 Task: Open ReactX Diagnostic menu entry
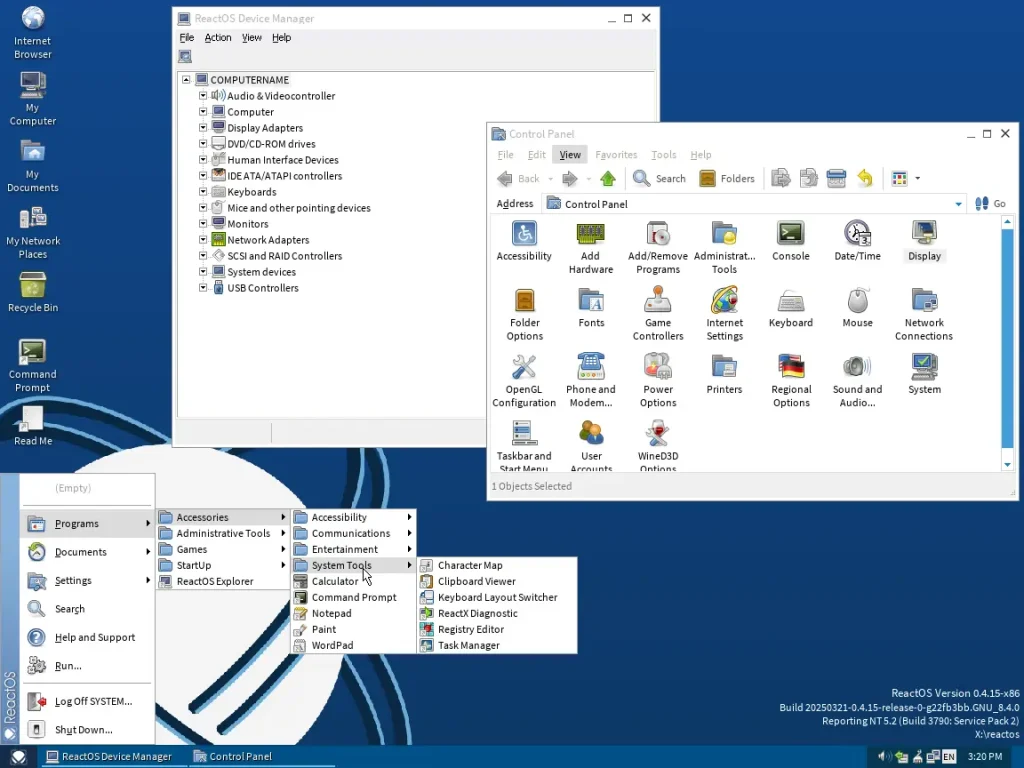point(497,613)
